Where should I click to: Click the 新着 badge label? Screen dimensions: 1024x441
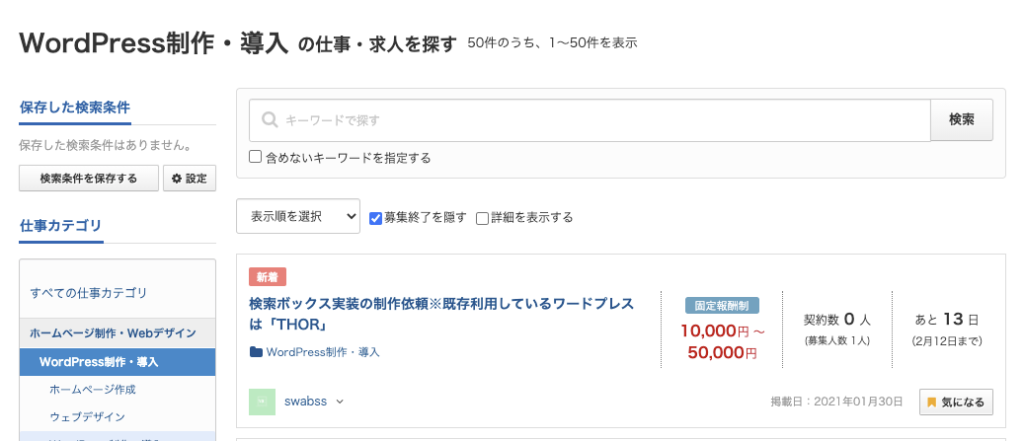tap(267, 277)
